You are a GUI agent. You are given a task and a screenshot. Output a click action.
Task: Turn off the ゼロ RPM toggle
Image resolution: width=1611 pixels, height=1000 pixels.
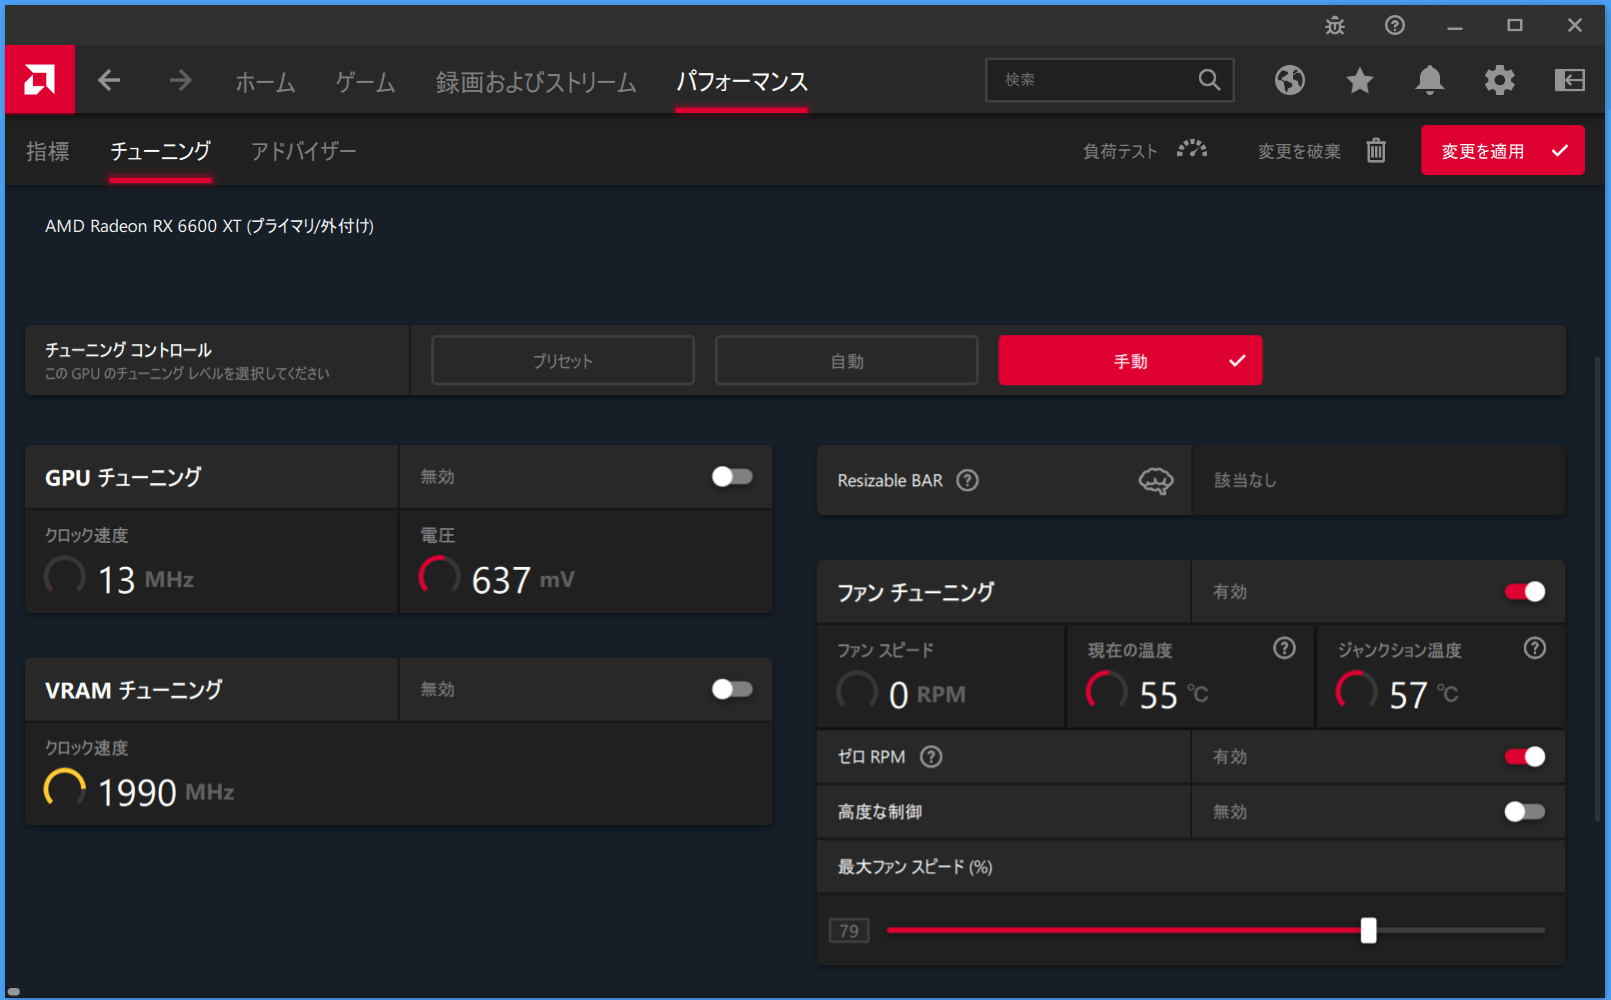click(x=1525, y=757)
